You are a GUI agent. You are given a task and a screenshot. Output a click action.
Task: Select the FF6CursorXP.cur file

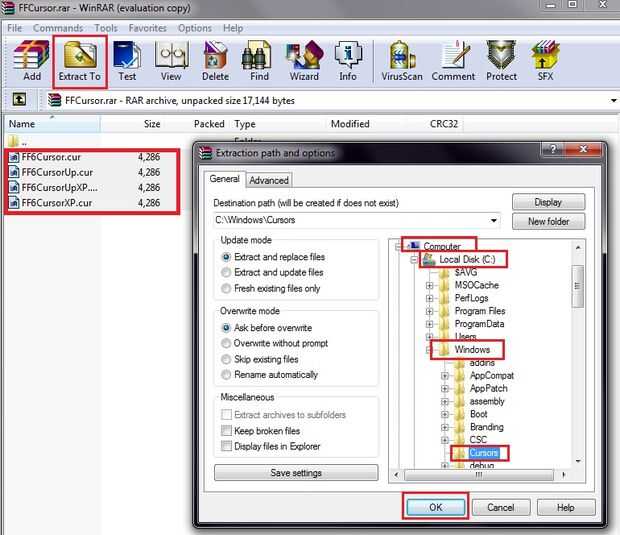pos(51,203)
